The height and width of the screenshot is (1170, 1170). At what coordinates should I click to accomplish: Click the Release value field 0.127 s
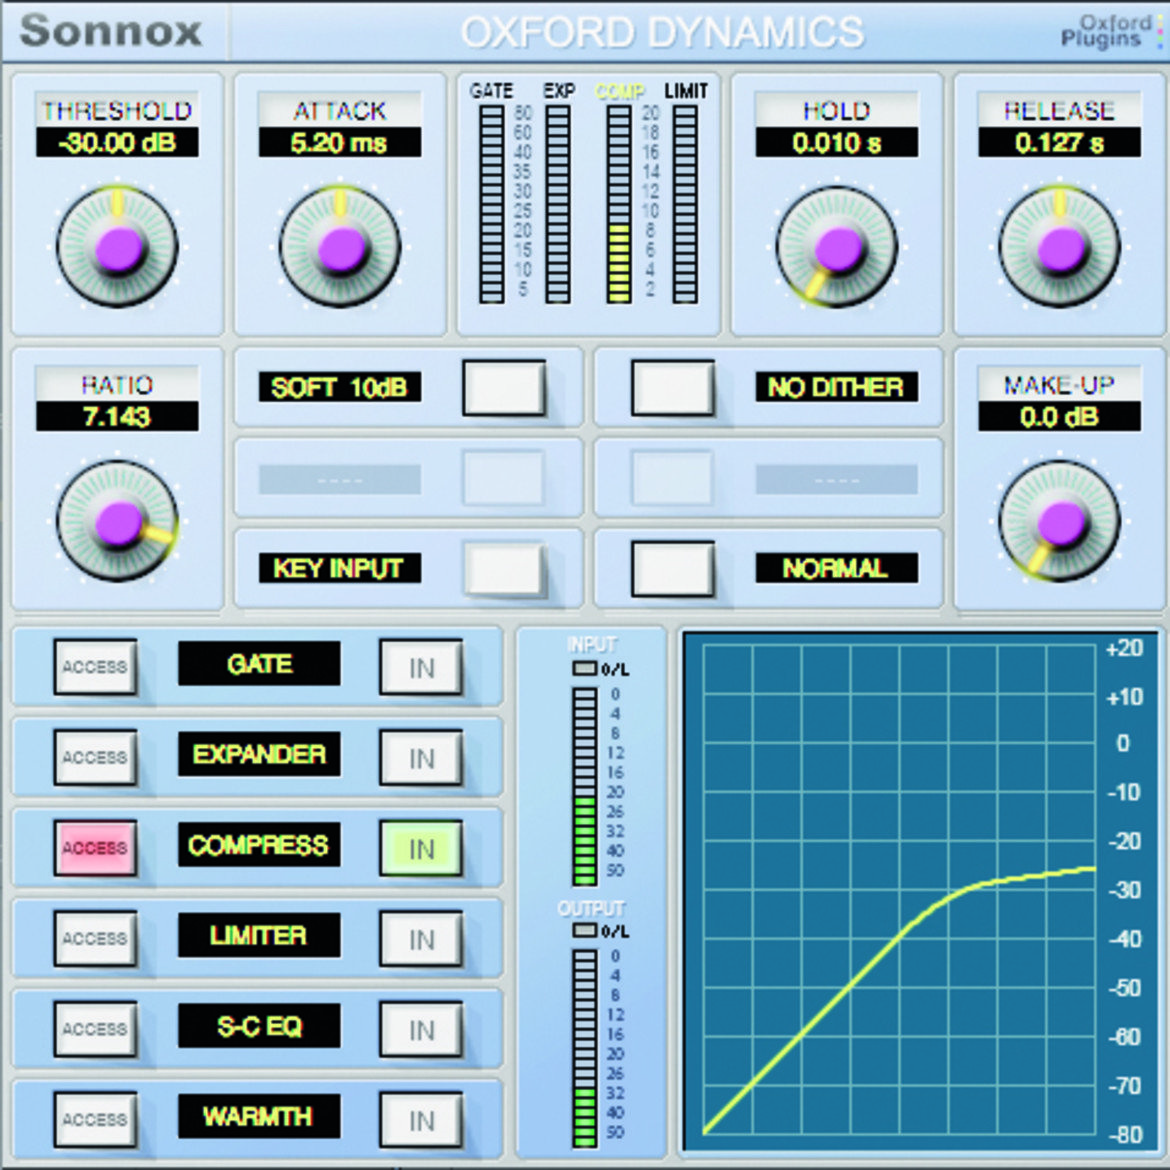1060,142
